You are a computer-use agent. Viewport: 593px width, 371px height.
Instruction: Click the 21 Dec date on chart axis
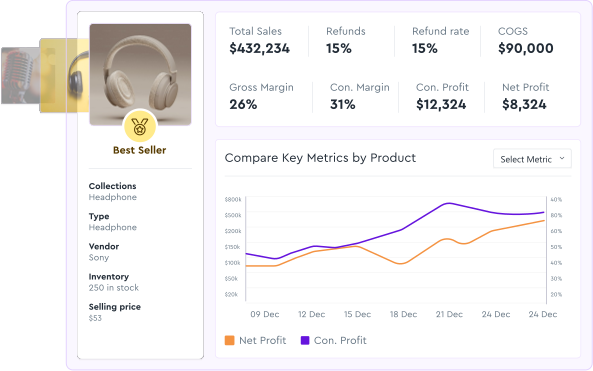449,314
